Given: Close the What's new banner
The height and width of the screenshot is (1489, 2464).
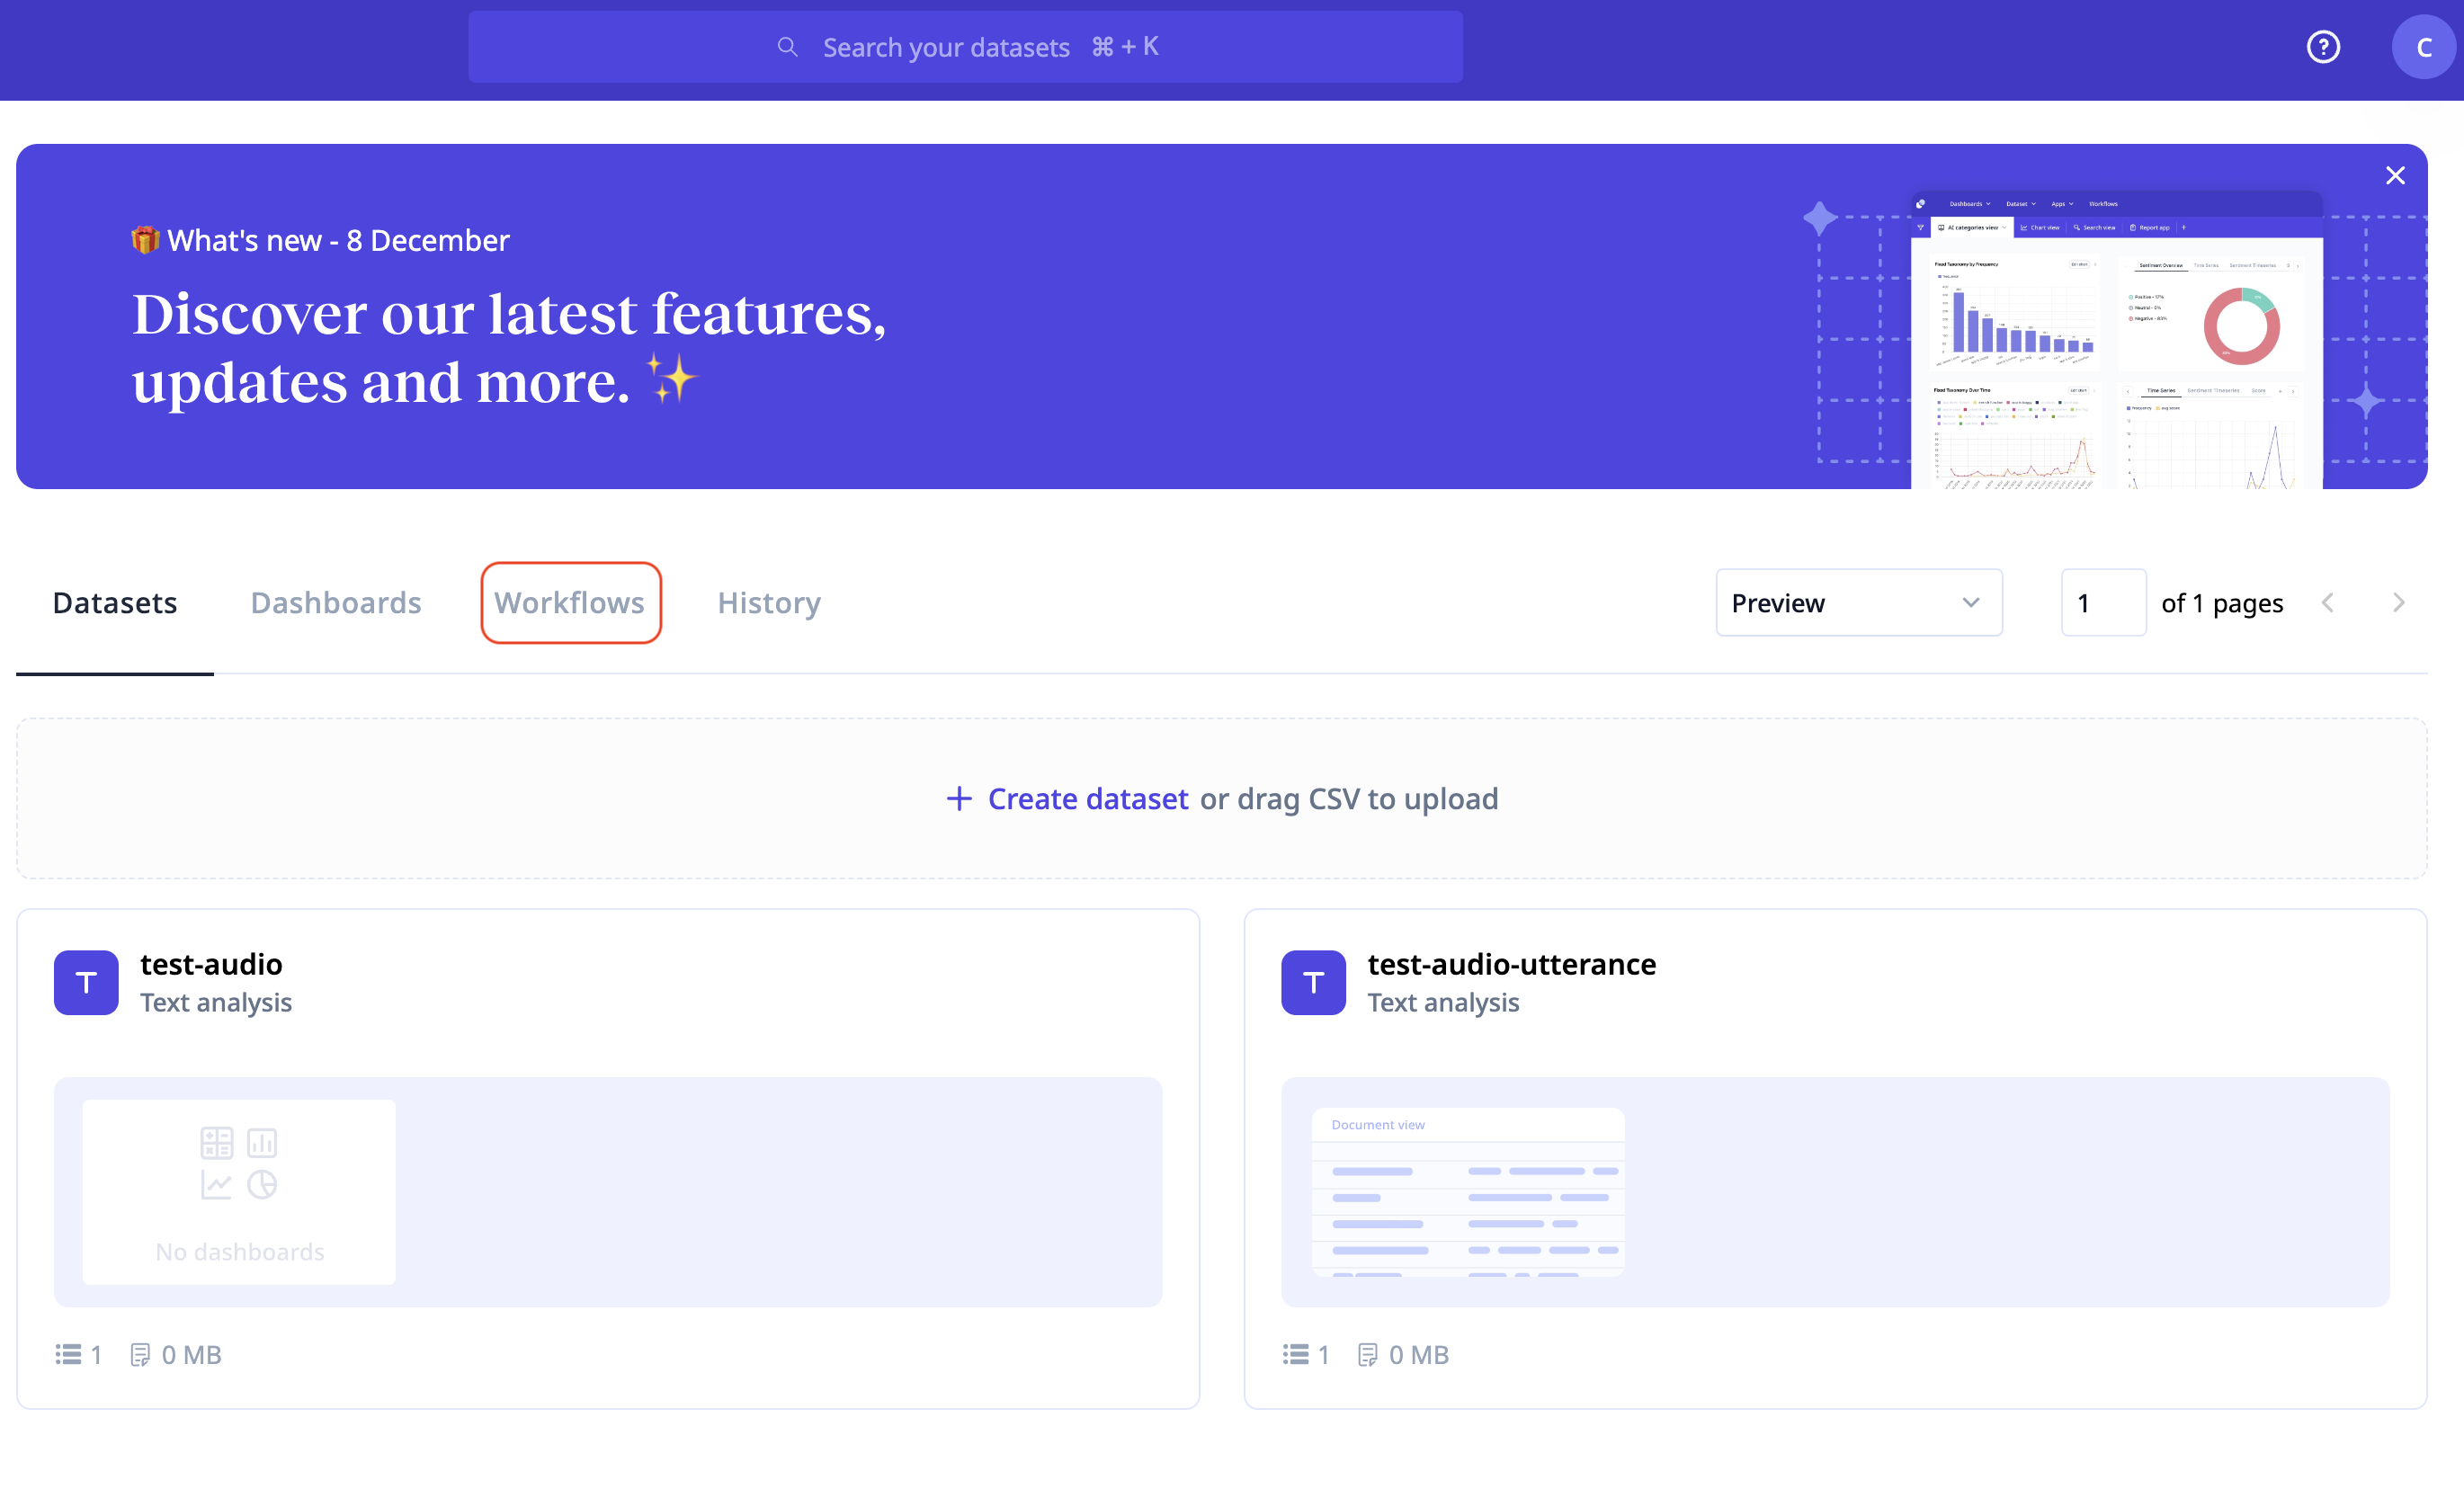Looking at the screenshot, I should click(2394, 176).
